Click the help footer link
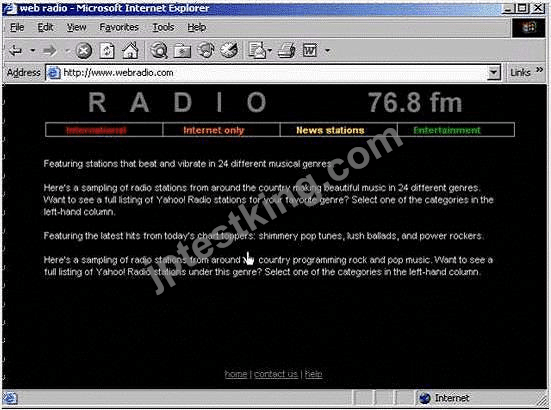The height and width of the screenshot is (410, 551). pyautogui.click(x=313, y=374)
